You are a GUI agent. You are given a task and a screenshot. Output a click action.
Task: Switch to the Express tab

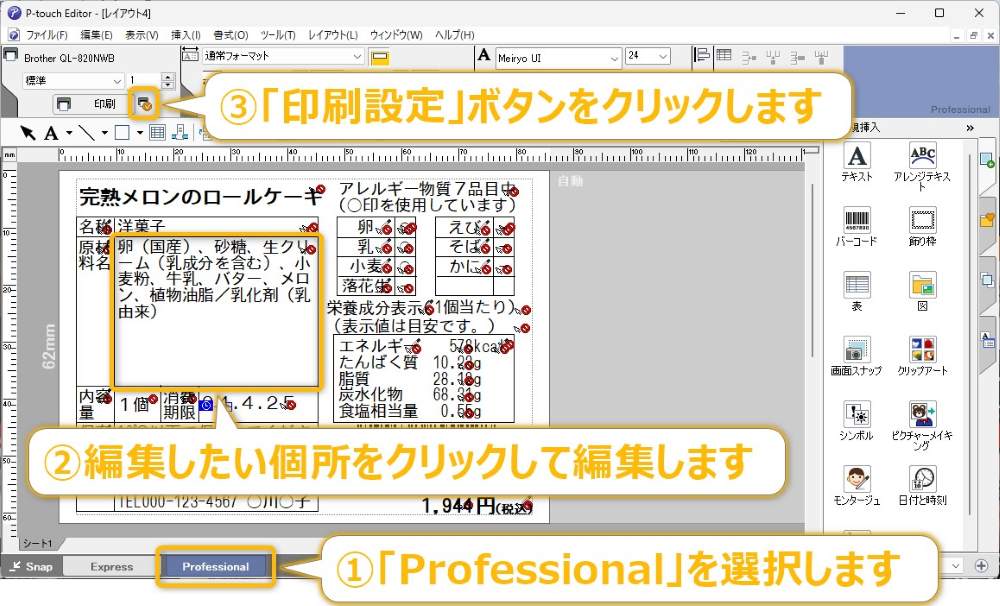[x=110, y=566]
